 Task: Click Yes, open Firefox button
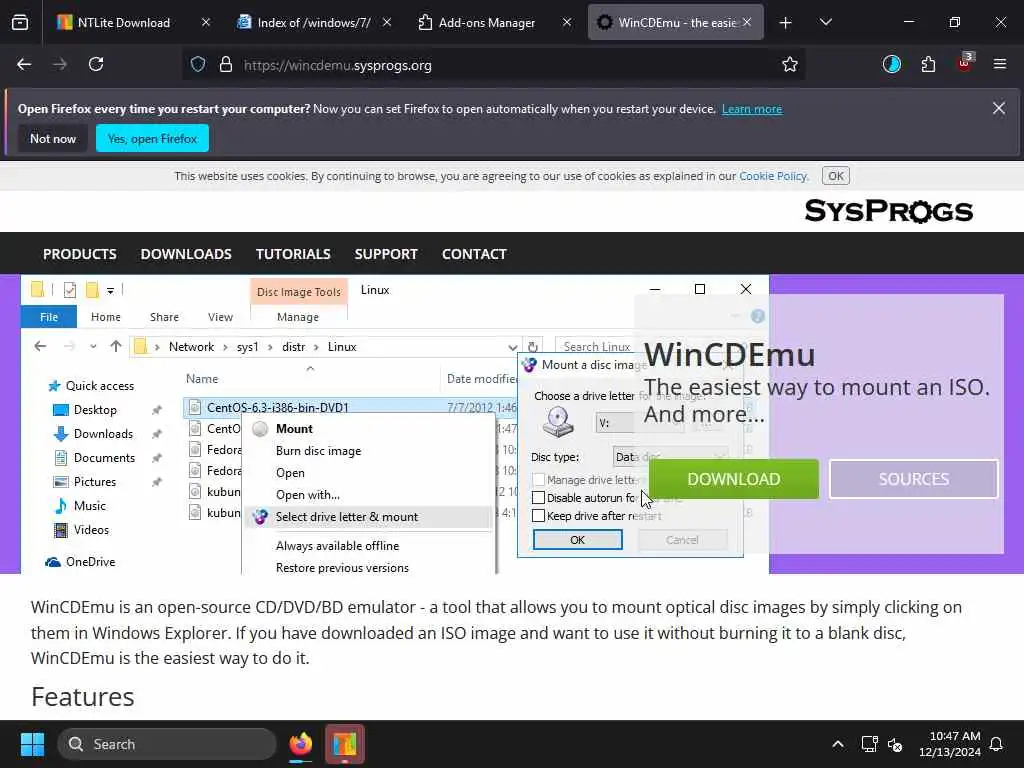pos(152,138)
